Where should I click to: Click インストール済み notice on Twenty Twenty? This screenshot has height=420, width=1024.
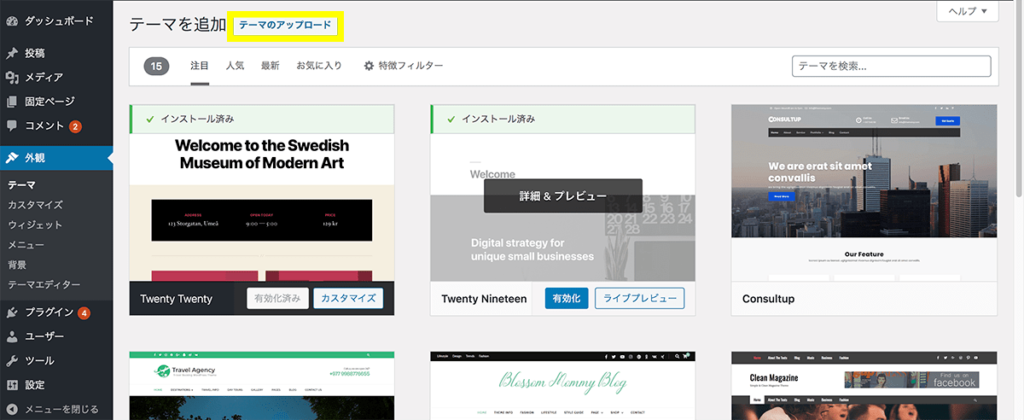pyautogui.click(x=262, y=120)
